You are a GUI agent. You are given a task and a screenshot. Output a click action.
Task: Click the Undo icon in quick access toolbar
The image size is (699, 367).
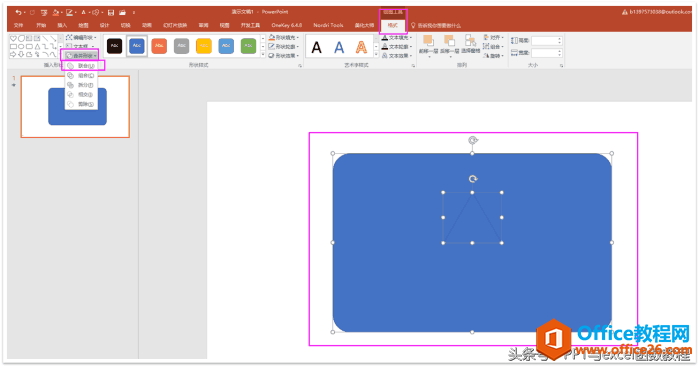pyautogui.click(x=18, y=12)
